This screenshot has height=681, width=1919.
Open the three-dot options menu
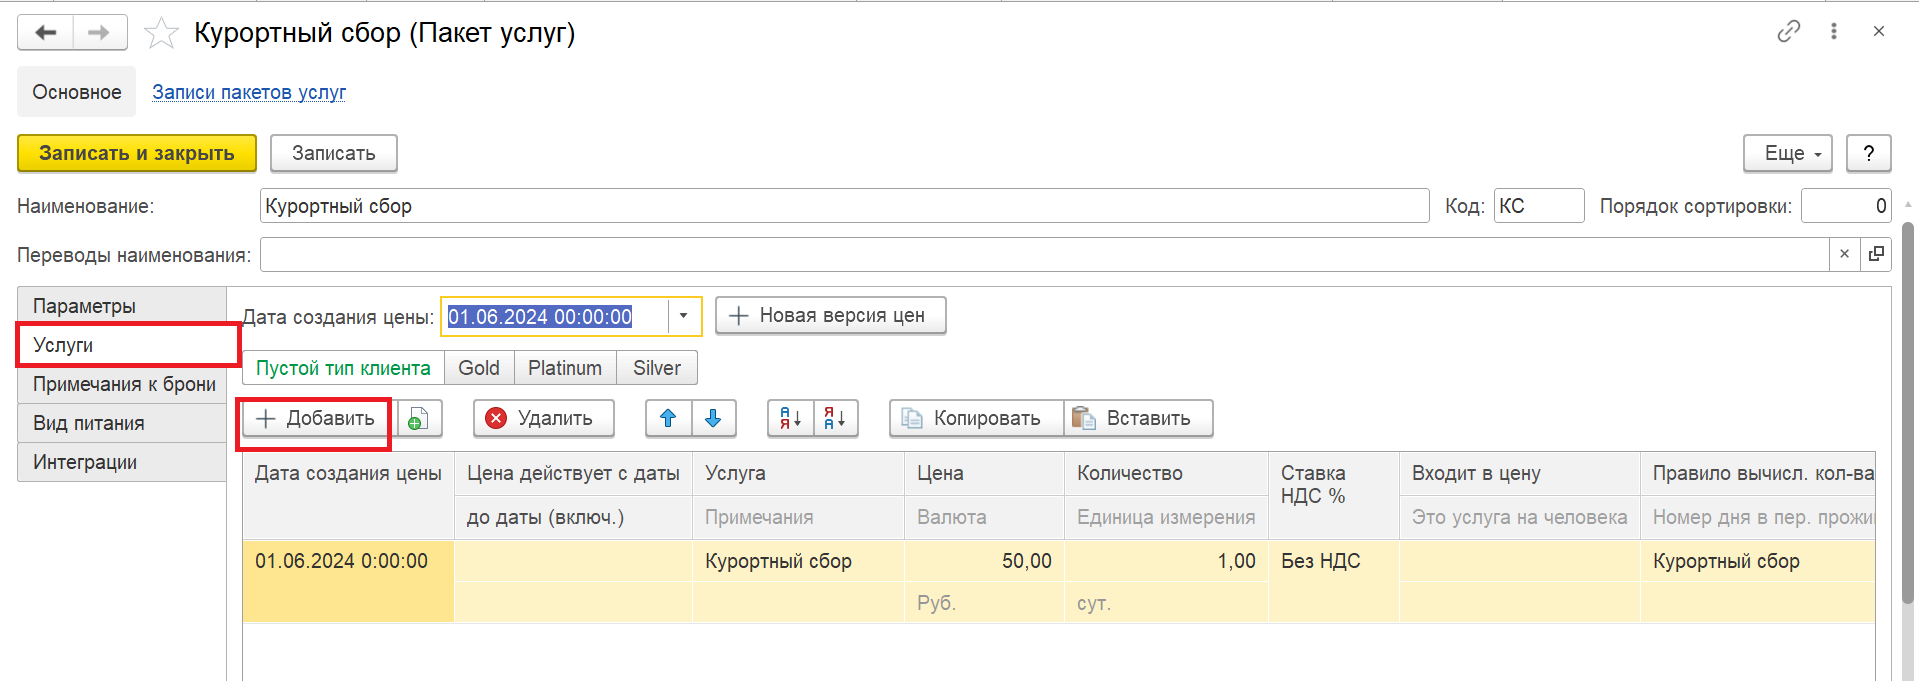click(1834, 31)
